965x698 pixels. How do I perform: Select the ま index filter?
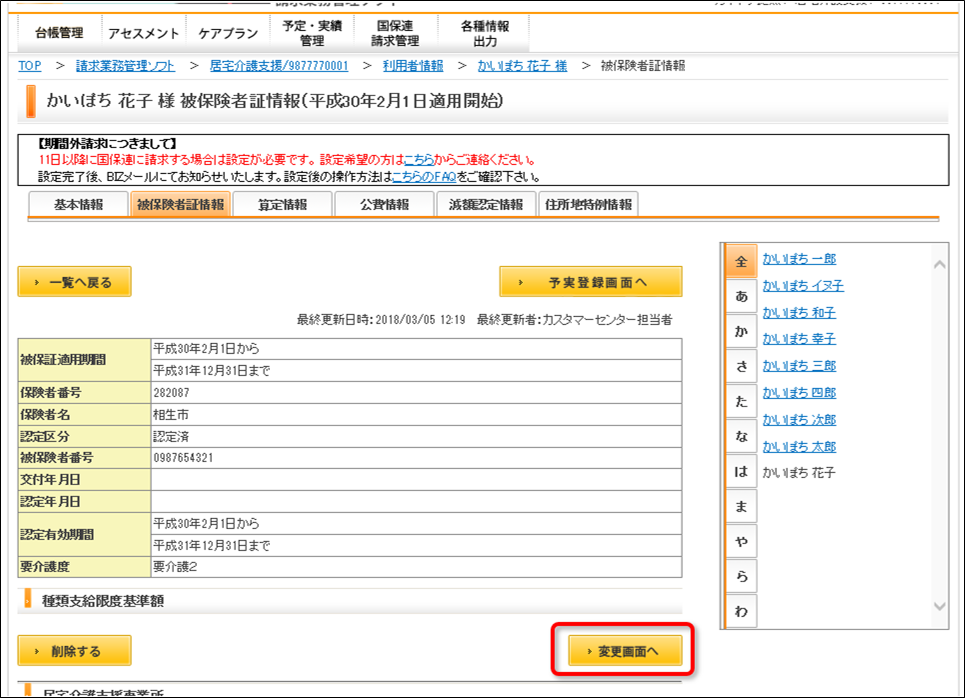742,507
